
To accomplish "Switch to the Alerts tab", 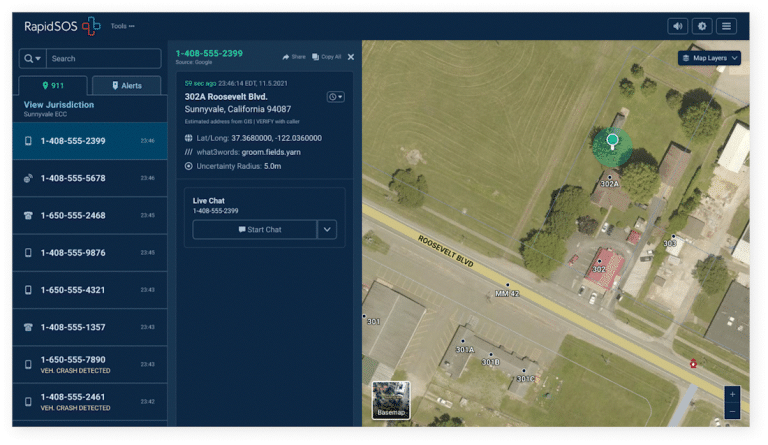I will [127, 86].
